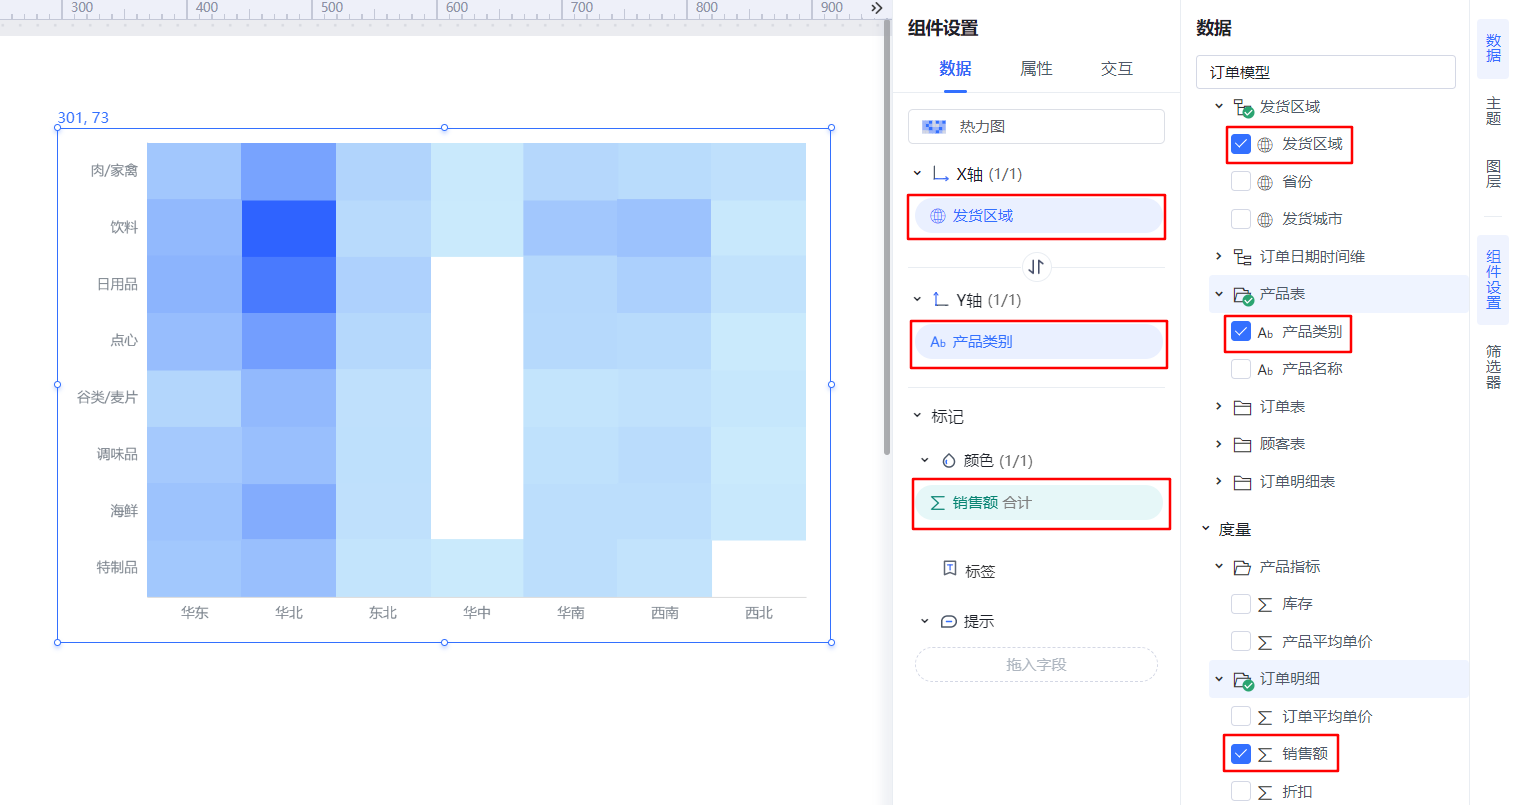1516x805 pixels.
Task: Expand the 订单明细表 tree node
Action: (1219, 482)
